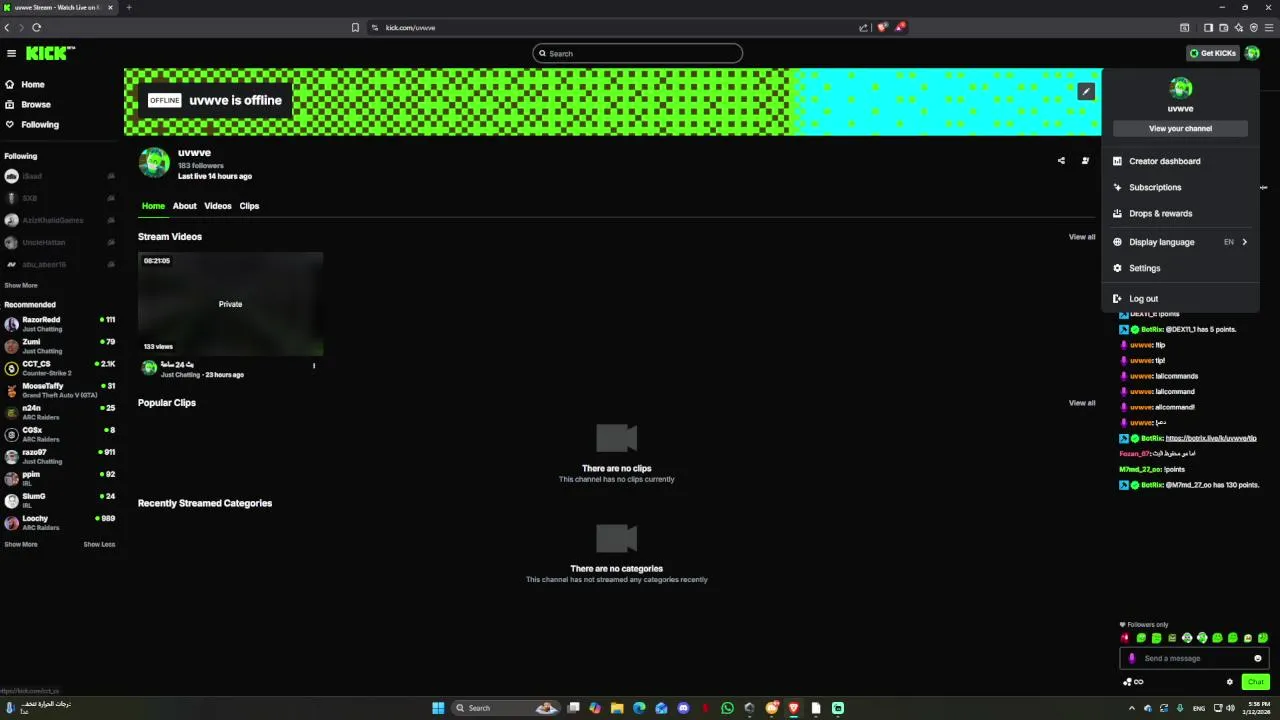
Task: Open CCT_CS recommended channel
Action: coord(60,368)
